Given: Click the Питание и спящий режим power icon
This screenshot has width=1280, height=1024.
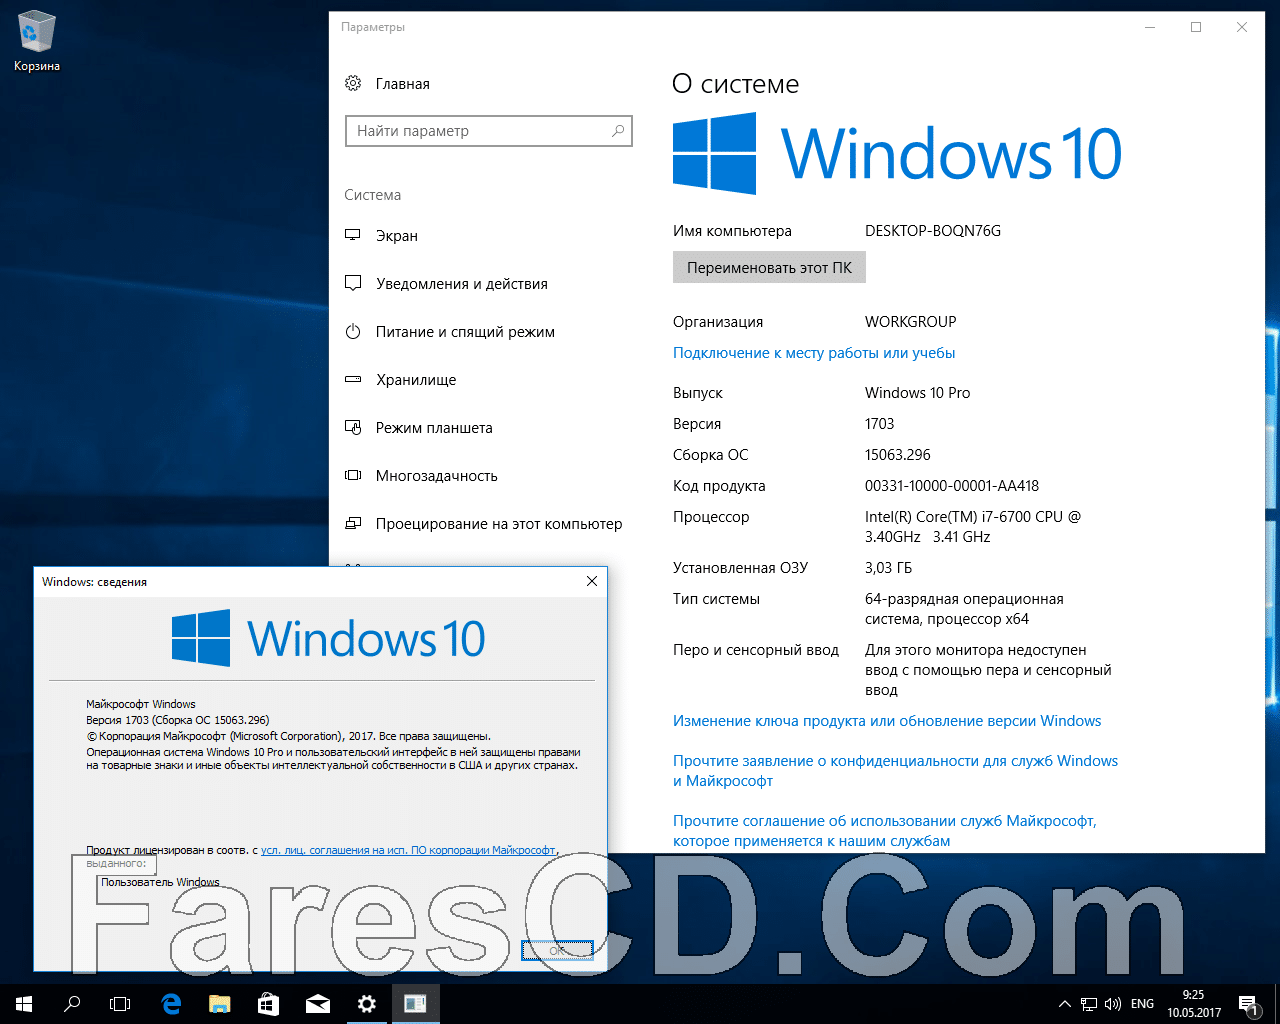Looking at the screenshot, I should [x=353, y=332].
